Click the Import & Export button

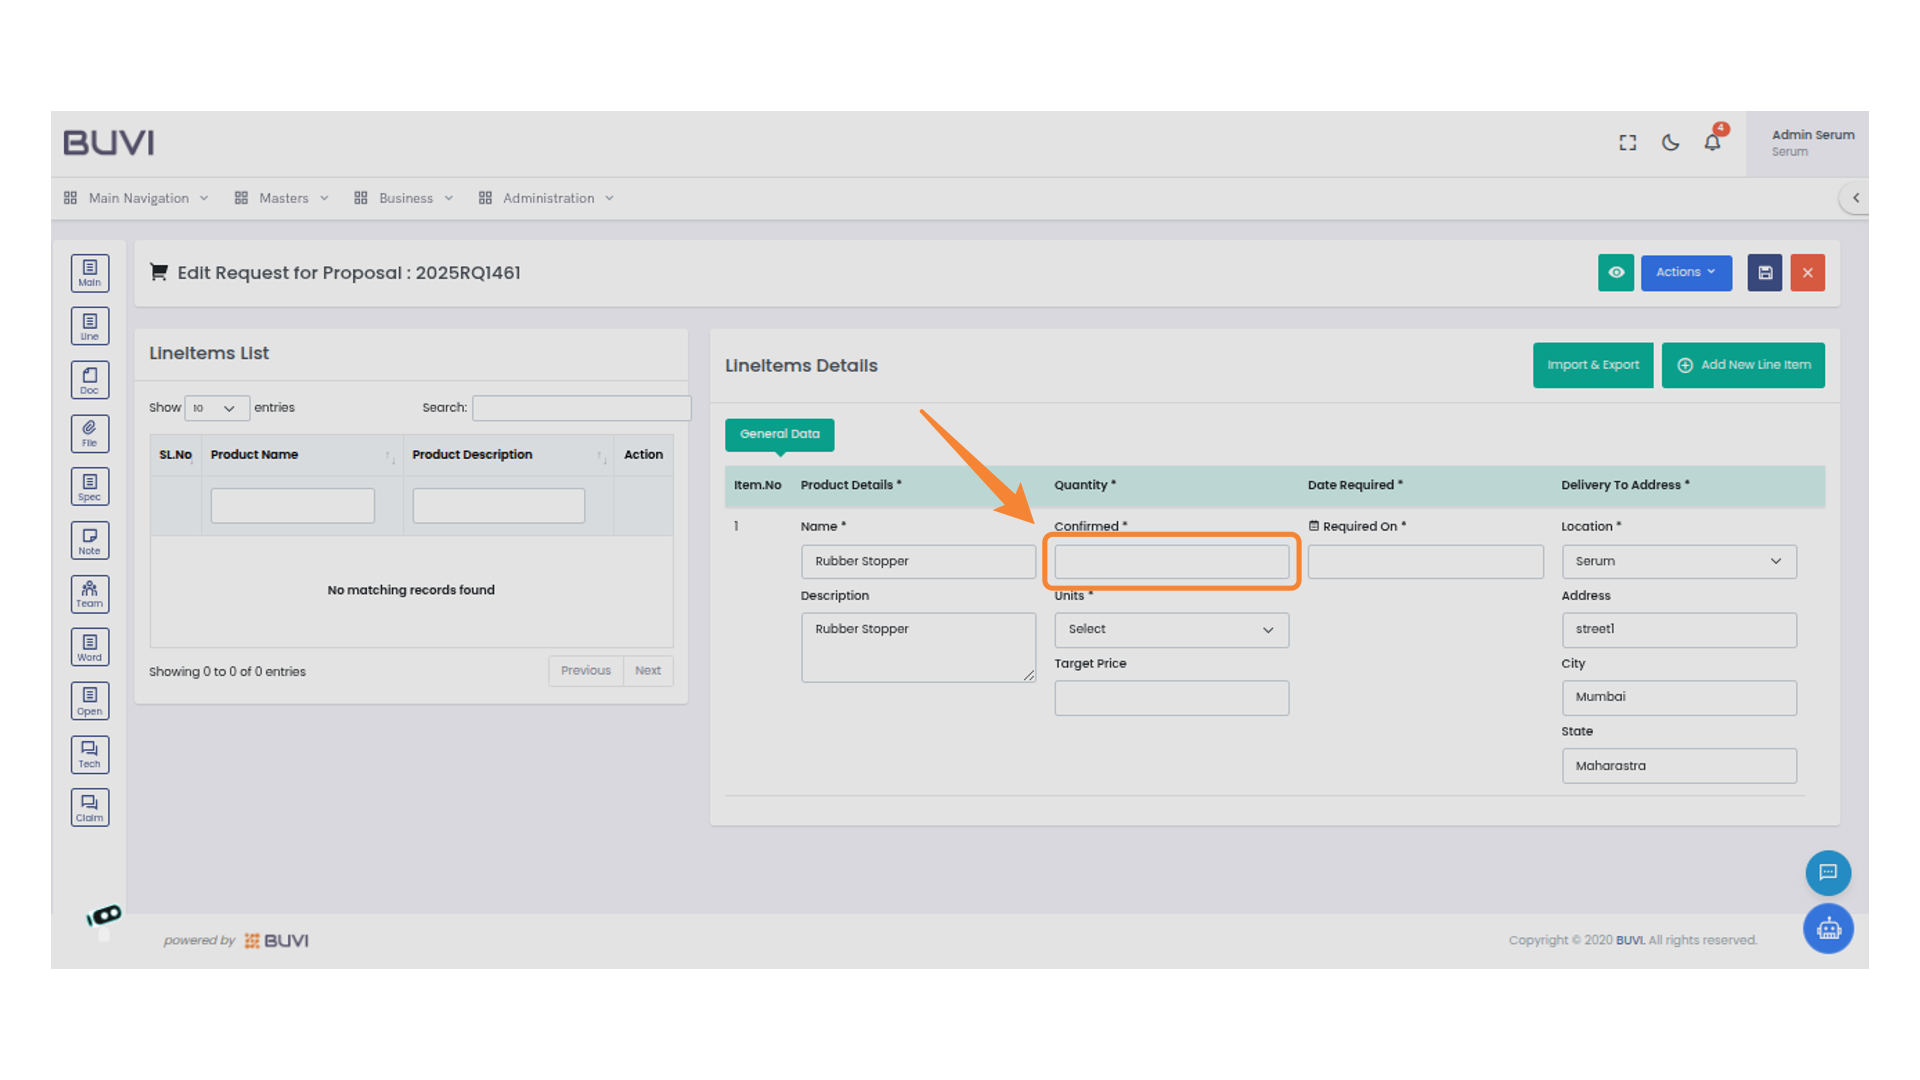(1593, 365)
